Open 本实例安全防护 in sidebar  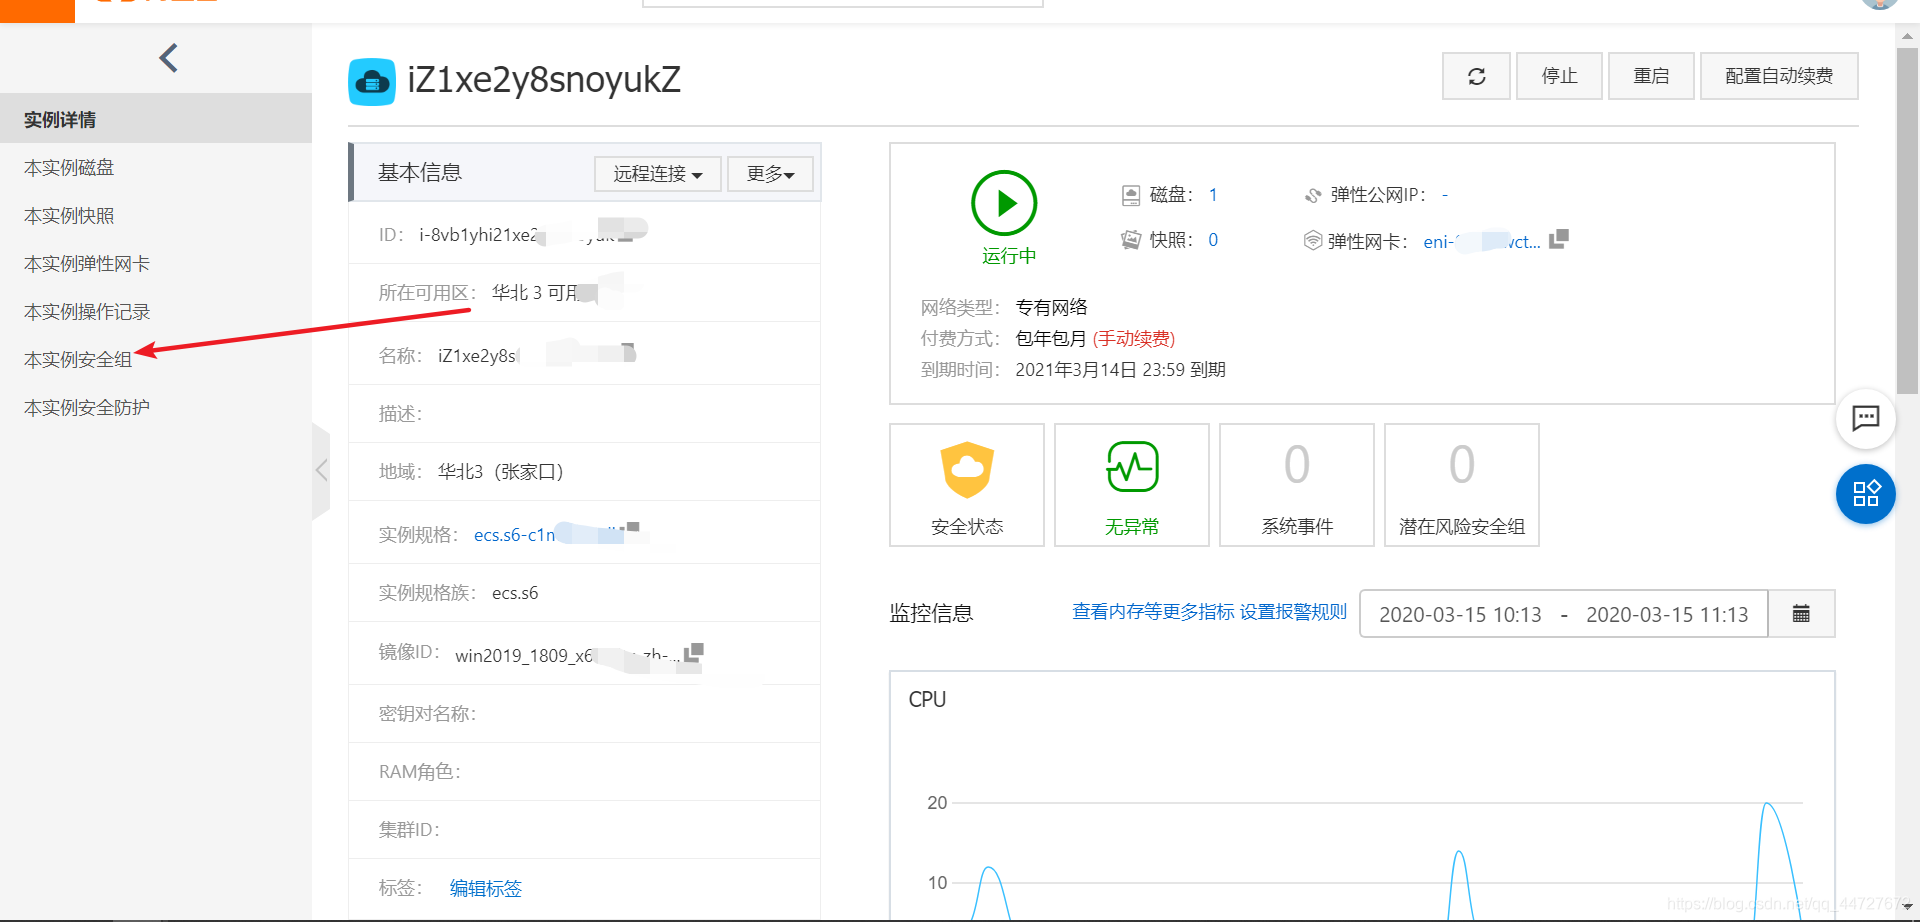(87, 408)
